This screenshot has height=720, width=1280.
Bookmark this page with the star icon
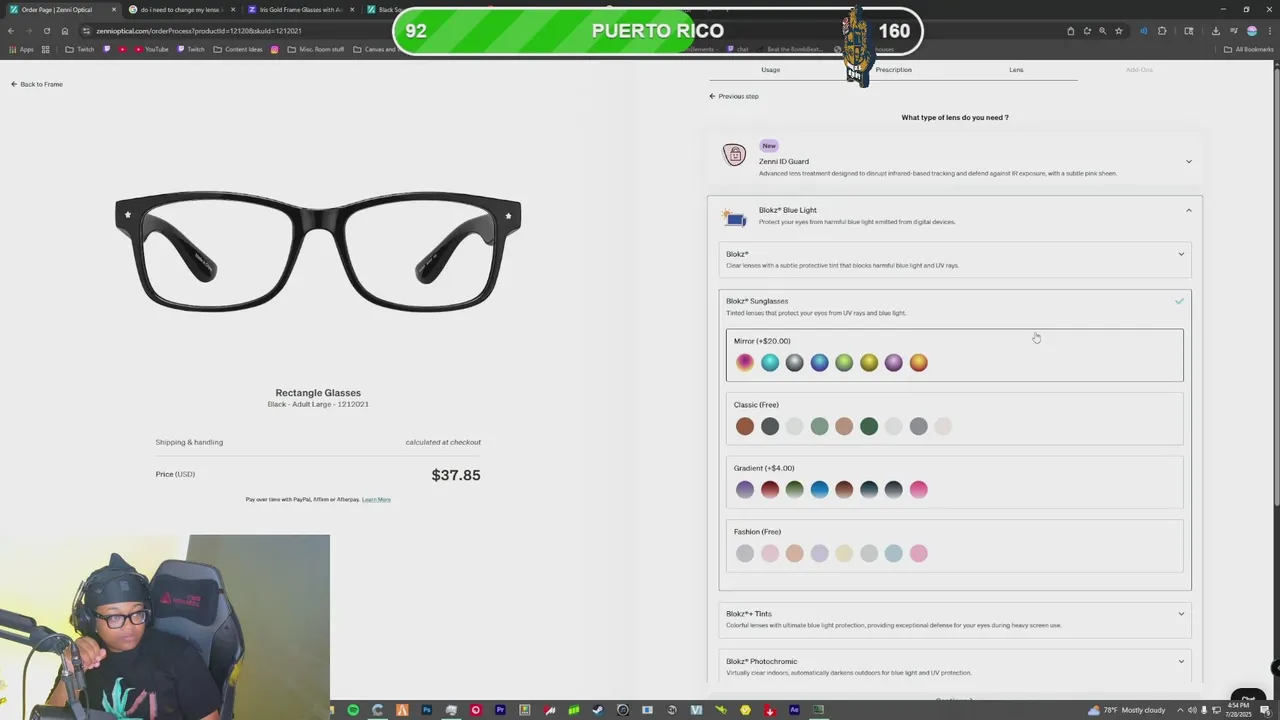(x=1119, y=31)
